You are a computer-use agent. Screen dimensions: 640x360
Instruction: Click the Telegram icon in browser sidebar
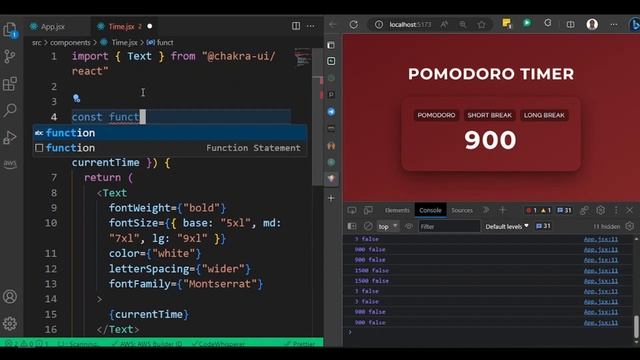coord(331,112)
